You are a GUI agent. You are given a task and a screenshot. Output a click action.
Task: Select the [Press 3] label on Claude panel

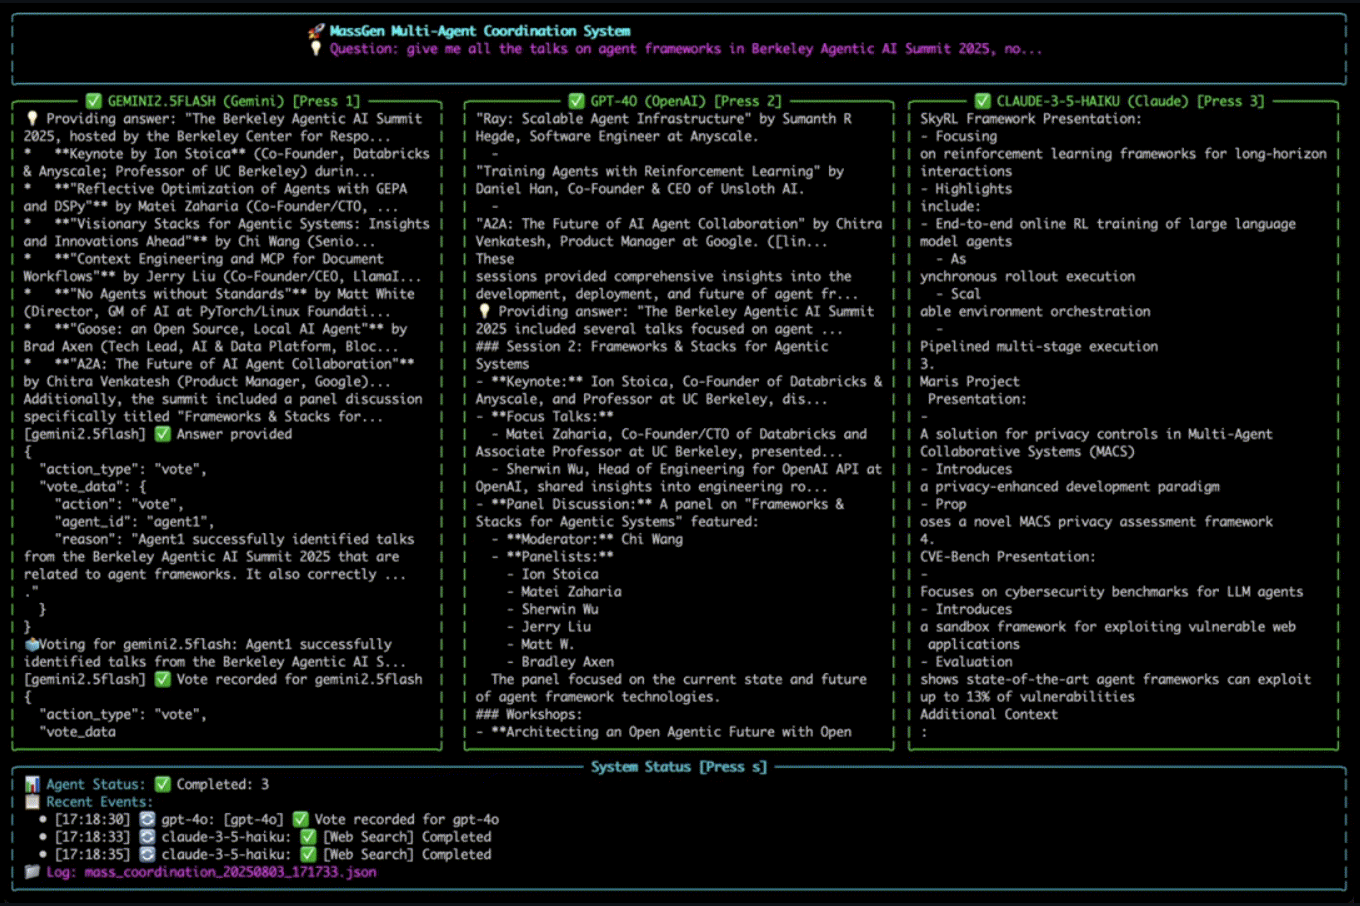[x=1231, y=101]
